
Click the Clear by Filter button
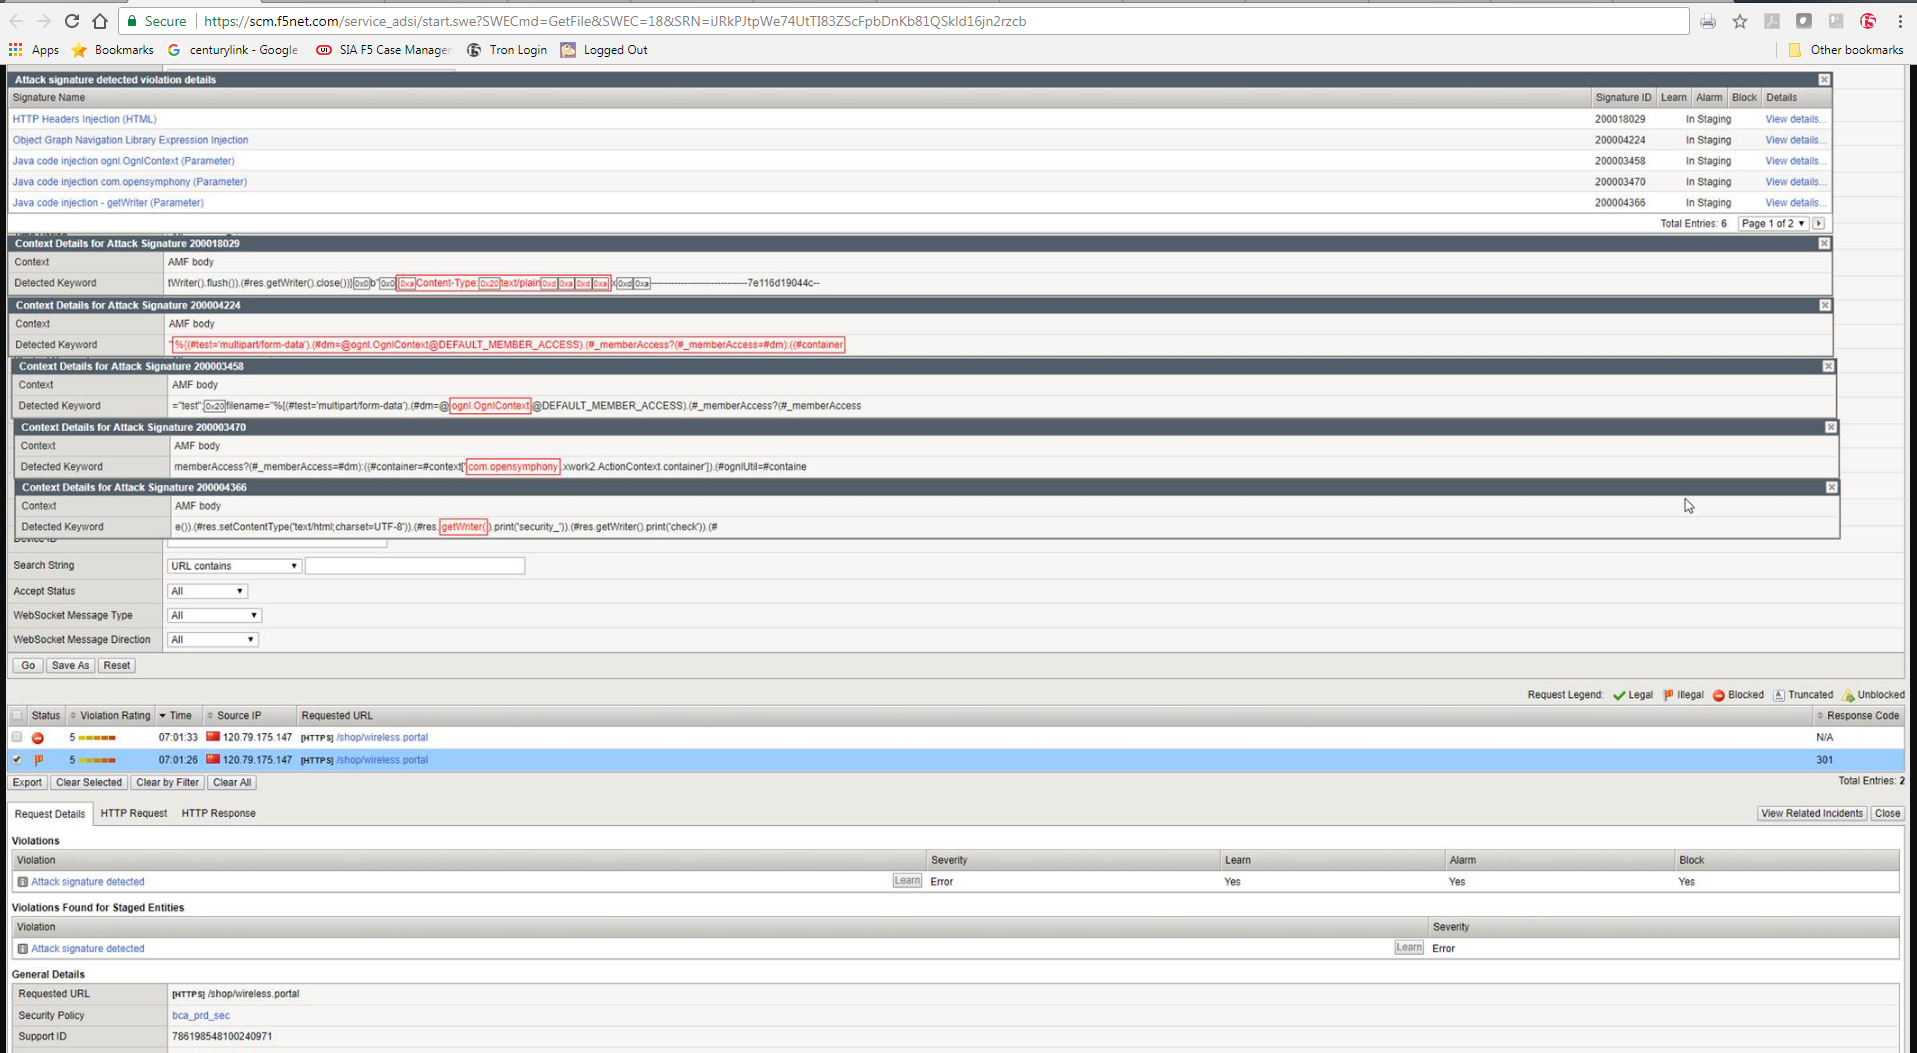[x=167, y=783]
